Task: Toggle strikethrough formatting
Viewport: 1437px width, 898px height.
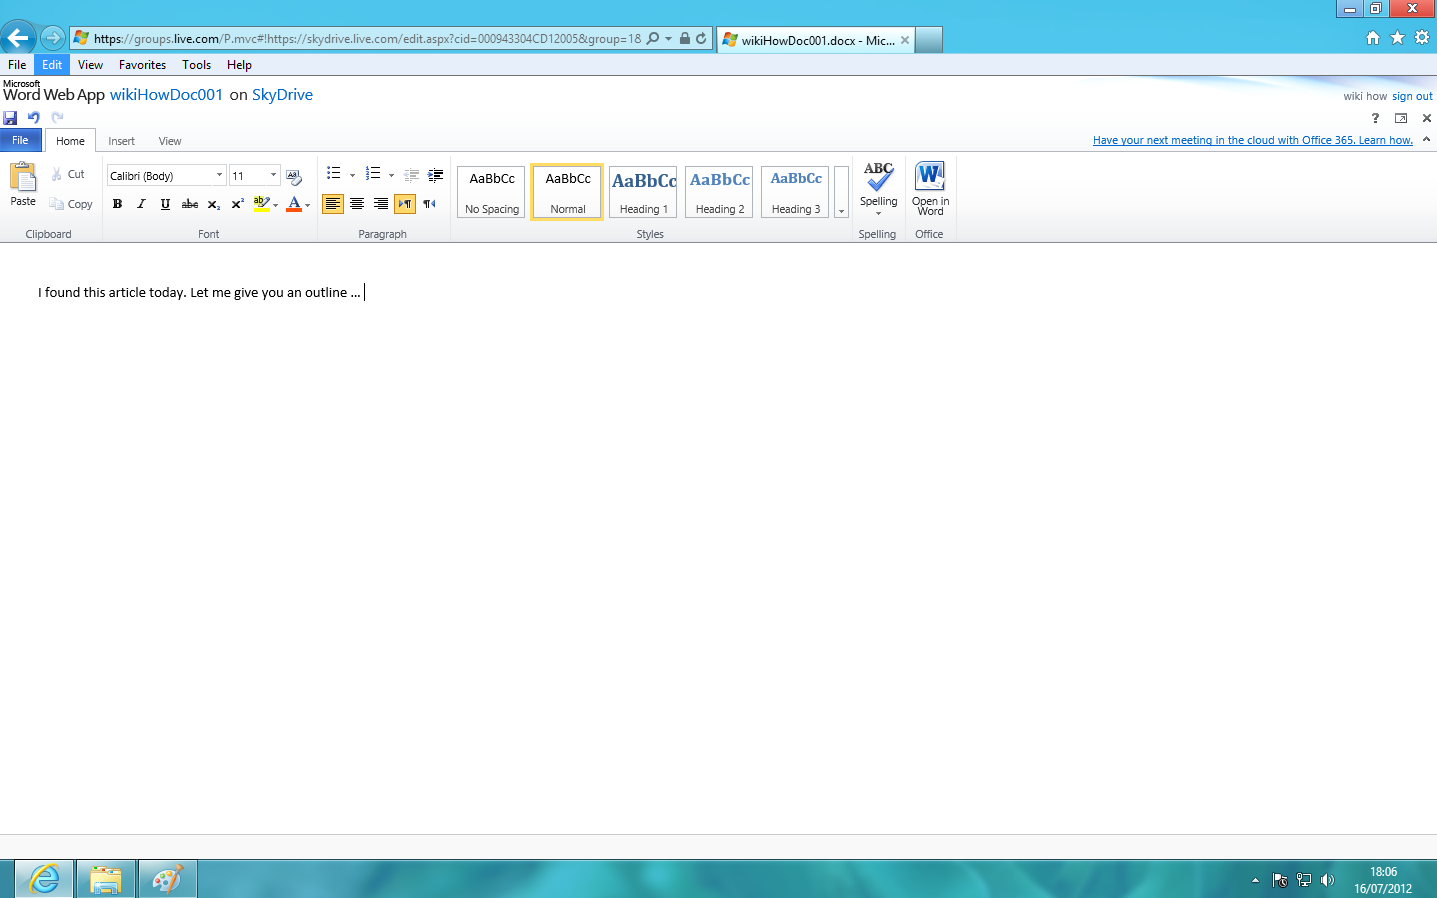Action: pyautogui.click(x=189, y=204)
